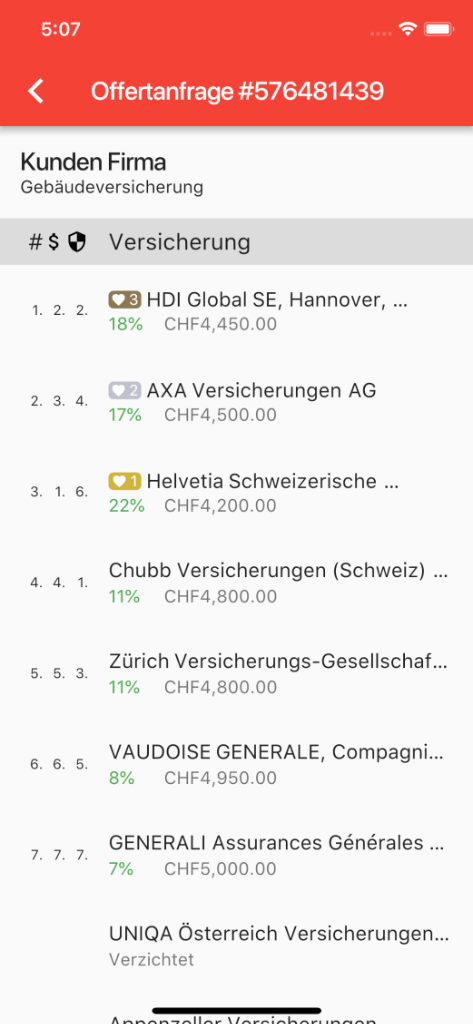Tap Offertanfrage #576481439 header title
Viewport: 473px width, 1024px height.
tap(237, 91)
